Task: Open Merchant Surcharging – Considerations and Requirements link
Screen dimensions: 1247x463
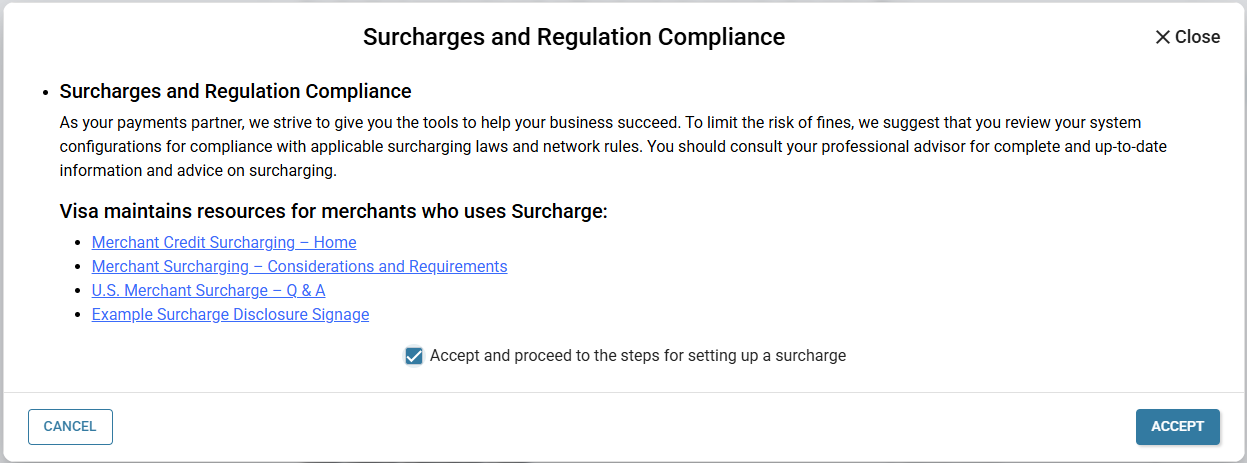Action: click(299, 267)
